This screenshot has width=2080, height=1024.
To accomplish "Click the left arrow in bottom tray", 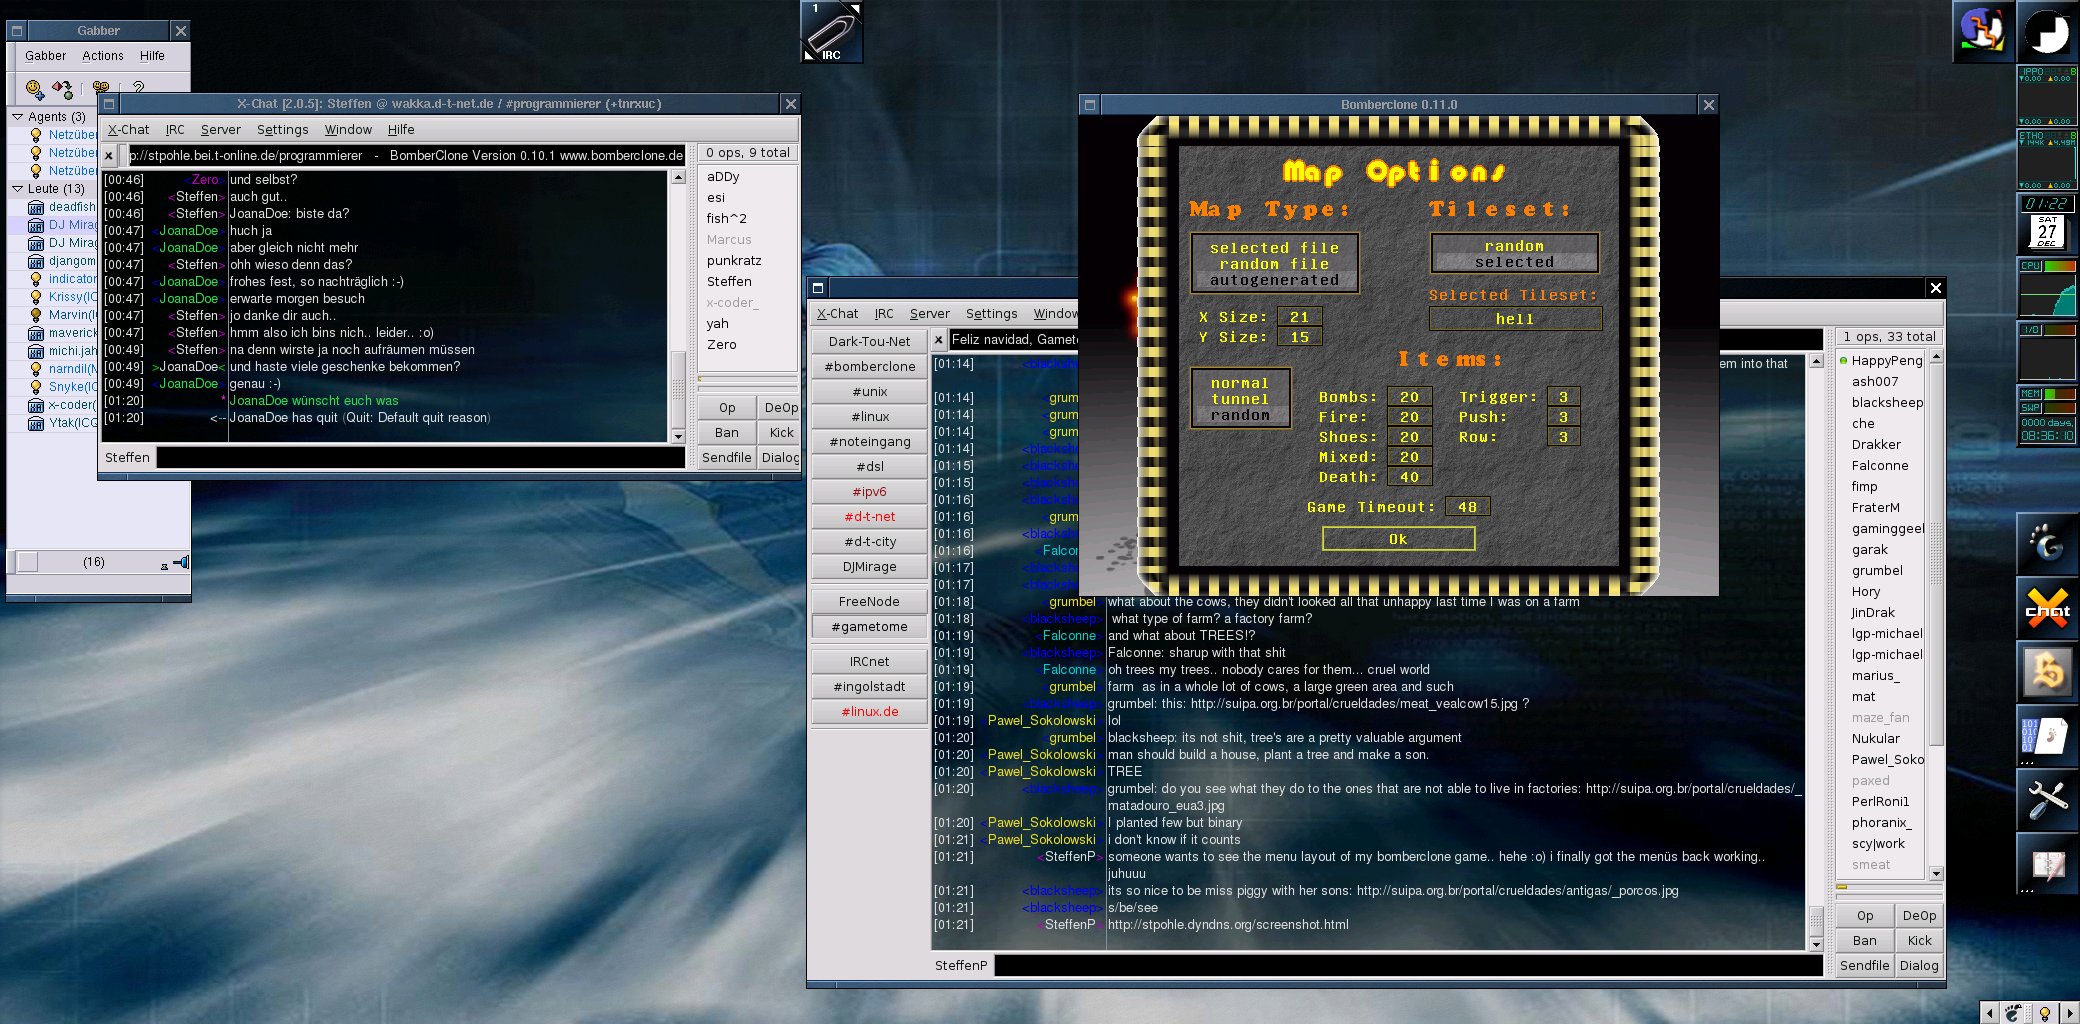I will 1989,1013.
